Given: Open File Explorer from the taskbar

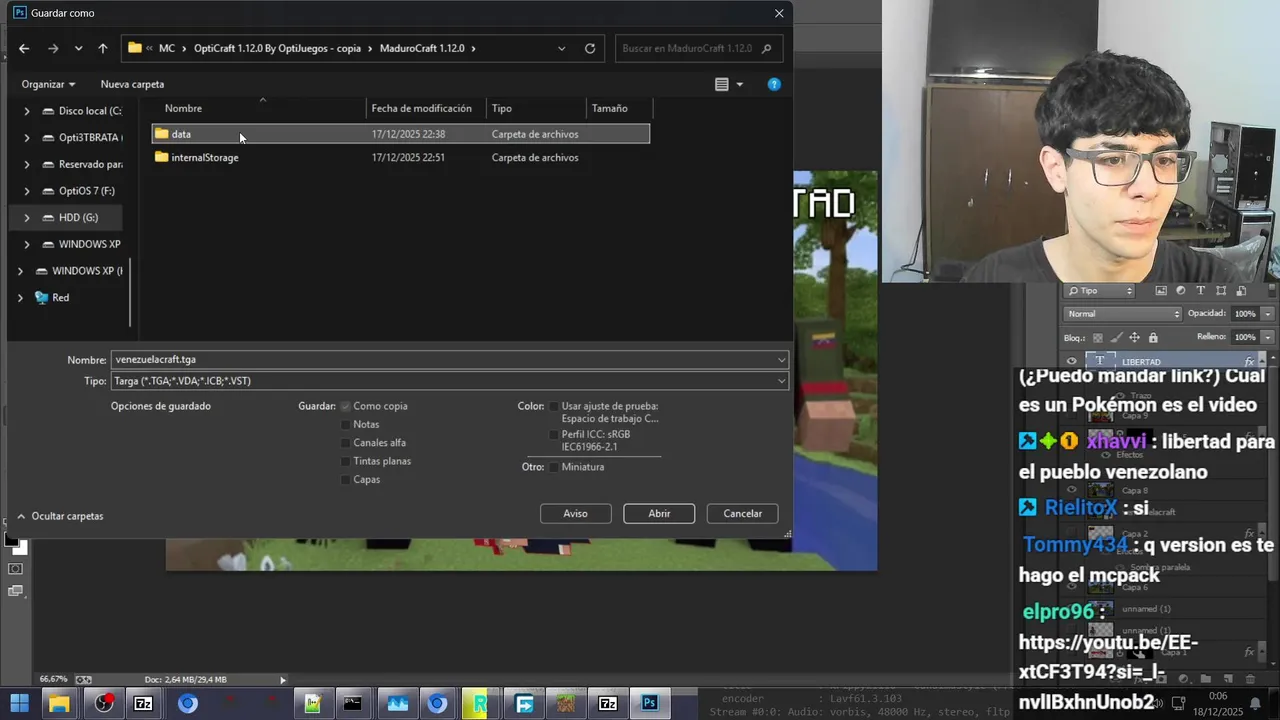Looking at the screenshot, I should pos(59,704).
